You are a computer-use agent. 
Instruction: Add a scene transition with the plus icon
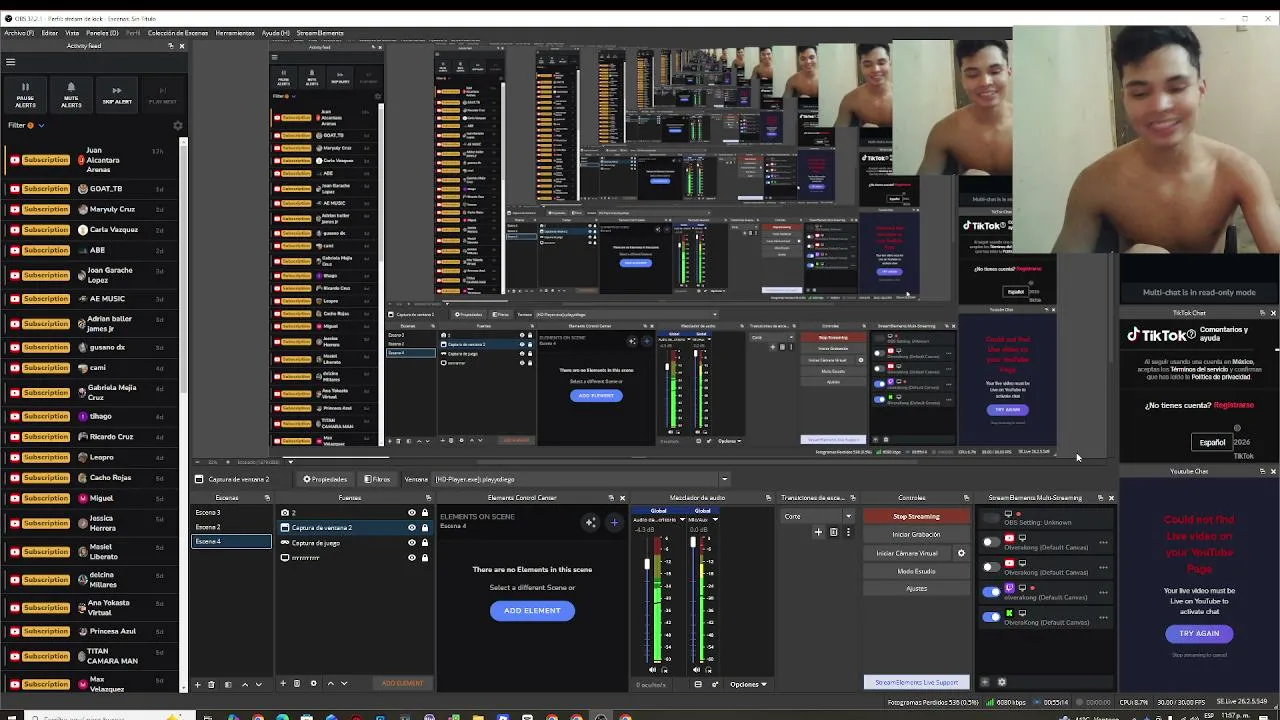[818, 532]
